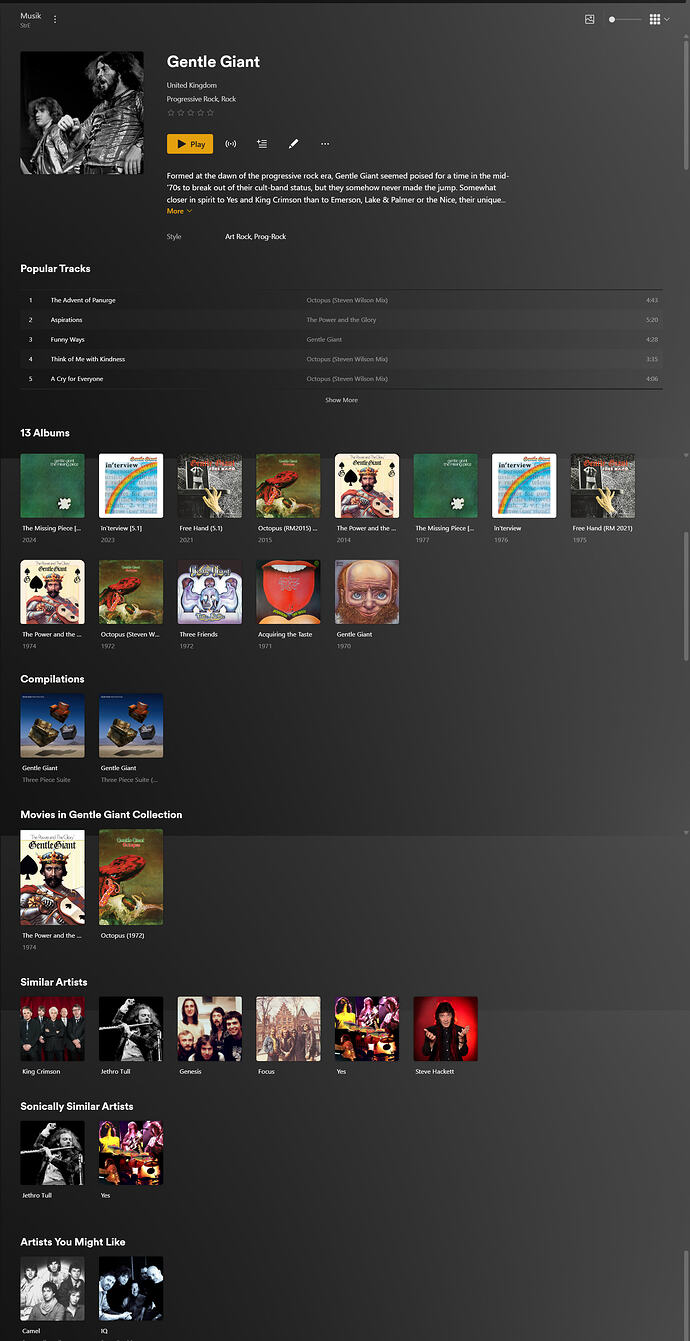Add artist to queue with playlist icon
This screenshot has width=690, height=1341.
(x=262, y=144)
